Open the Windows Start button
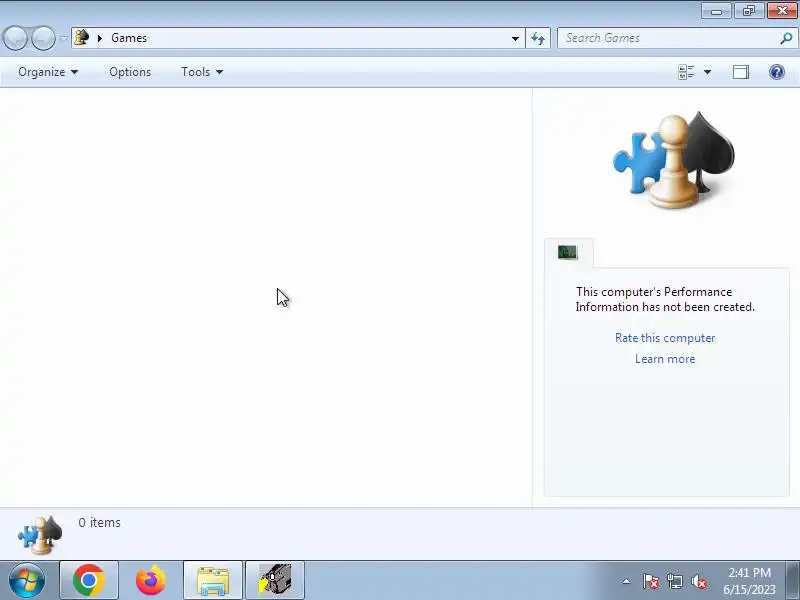This screenshot has width=800, height=600. click(27, 580)
